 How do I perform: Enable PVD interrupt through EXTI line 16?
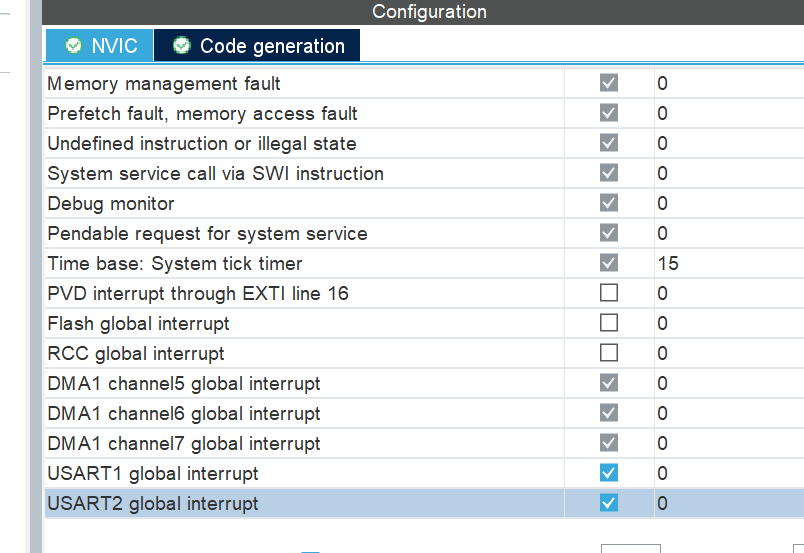[608, 293]
